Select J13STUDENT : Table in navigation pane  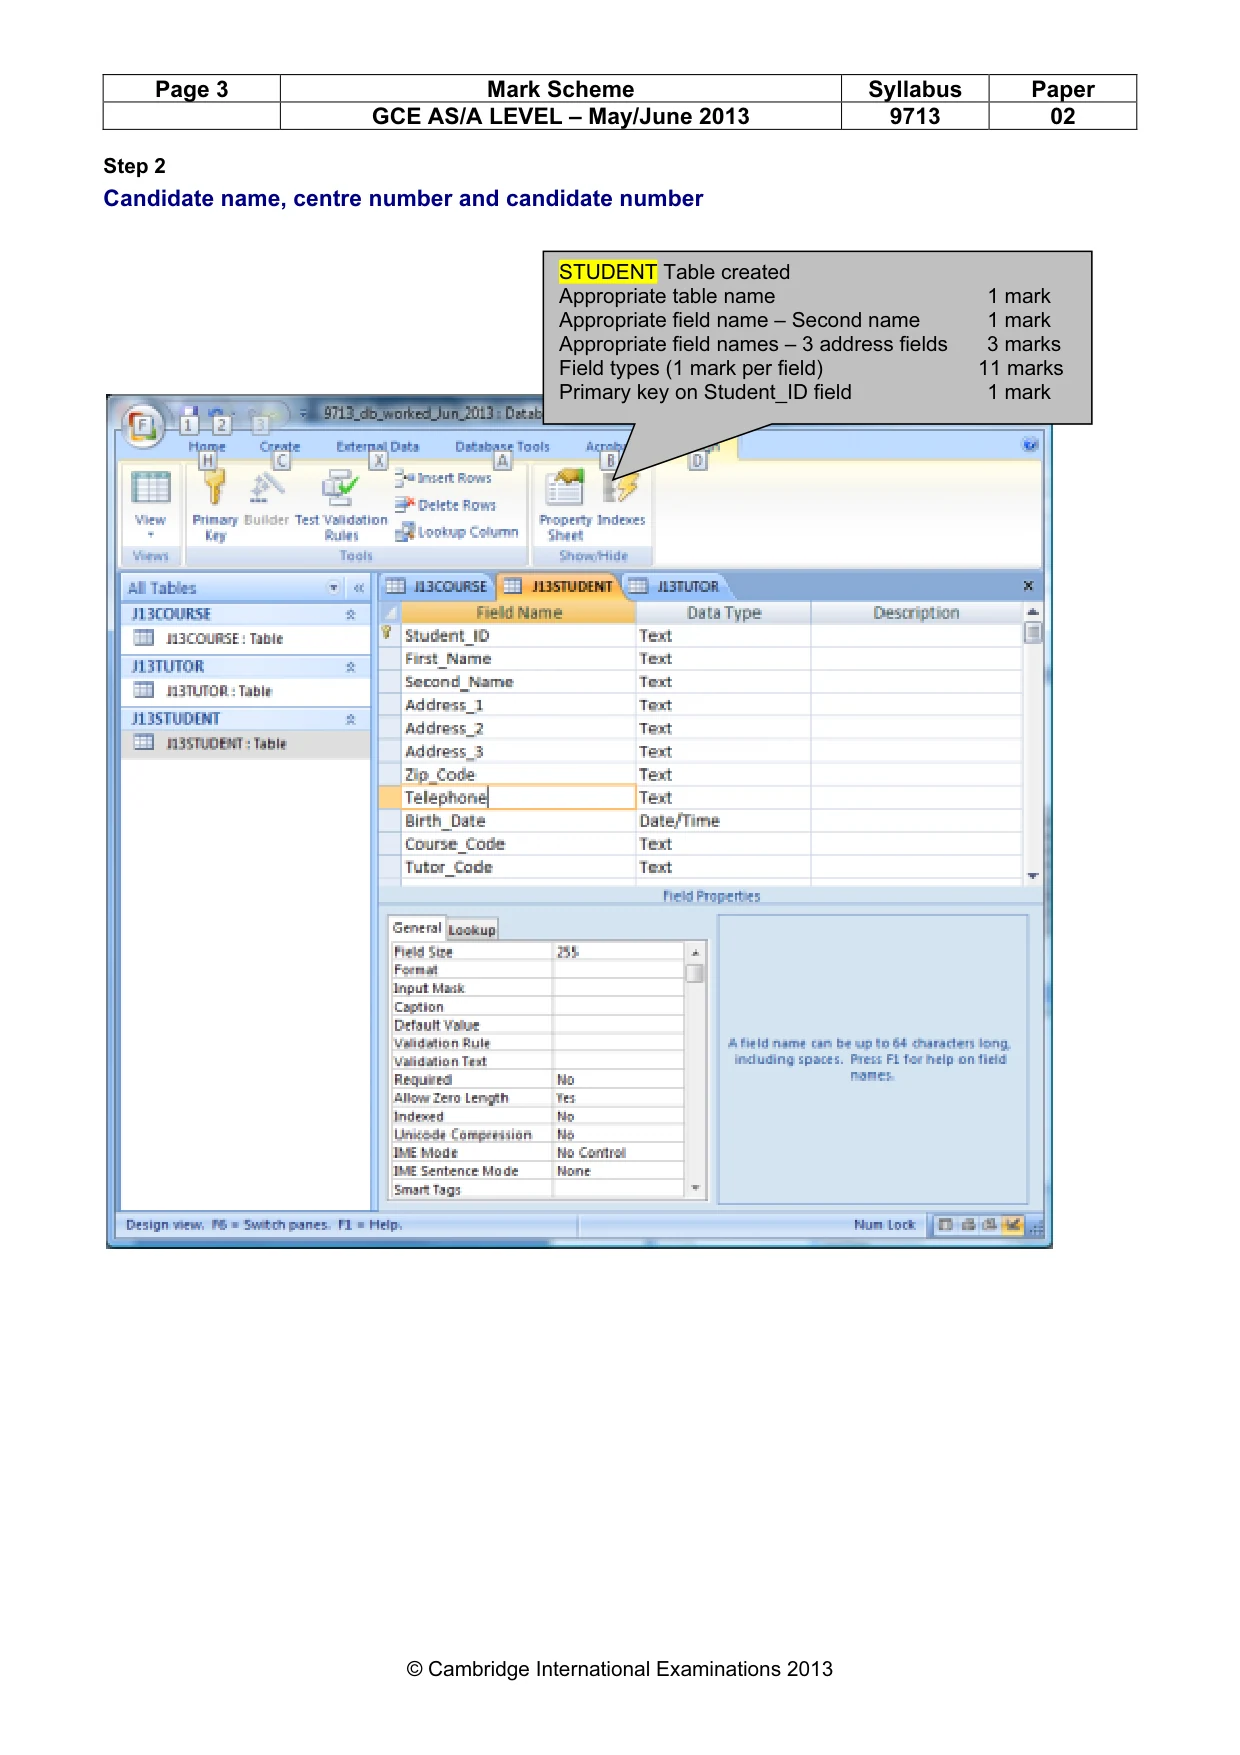coord(245,743)
